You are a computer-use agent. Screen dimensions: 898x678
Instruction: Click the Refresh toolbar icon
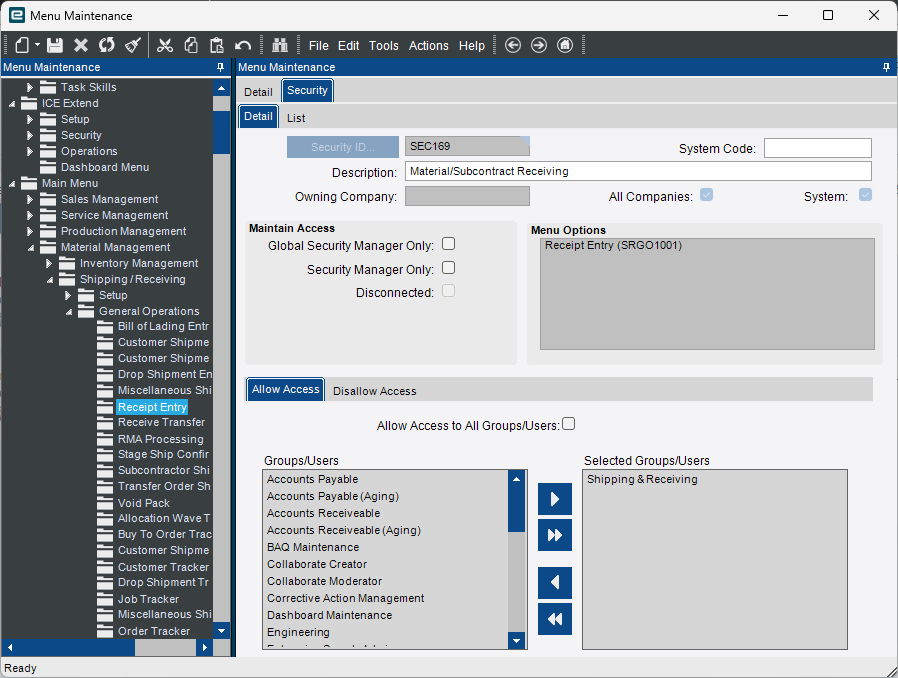click(107, 45)
